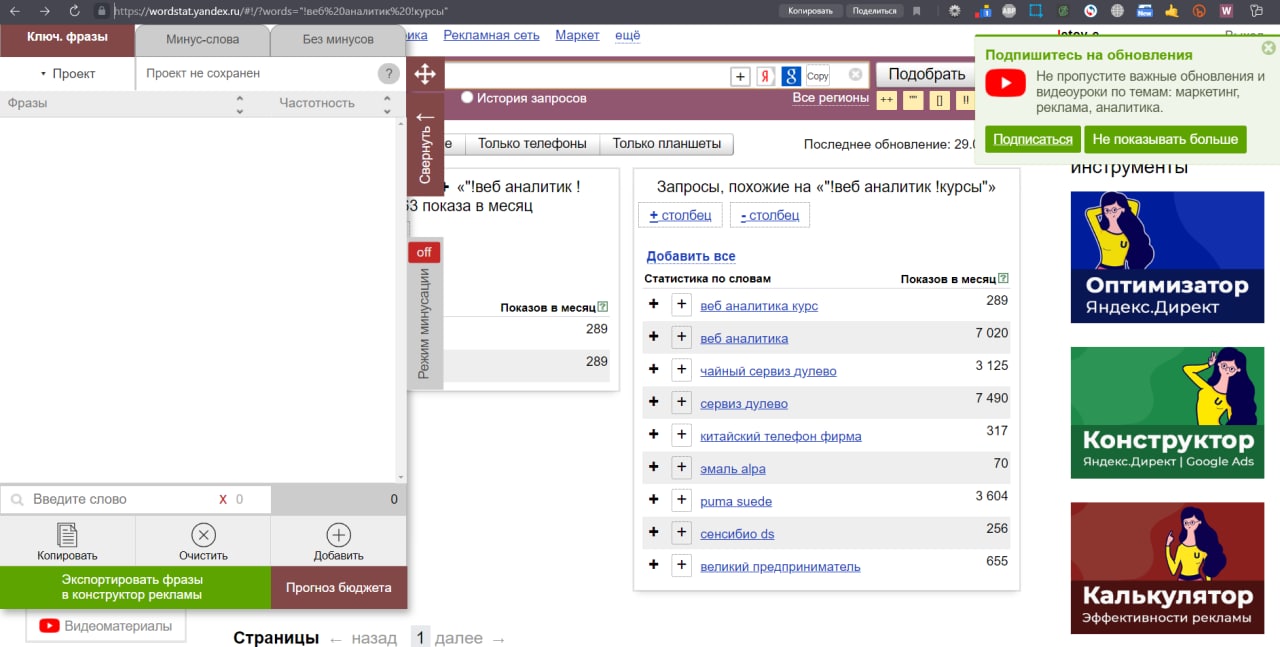
Task: Toggle the red 'off' minus-mode switch
Action: (x=424, y=252)
